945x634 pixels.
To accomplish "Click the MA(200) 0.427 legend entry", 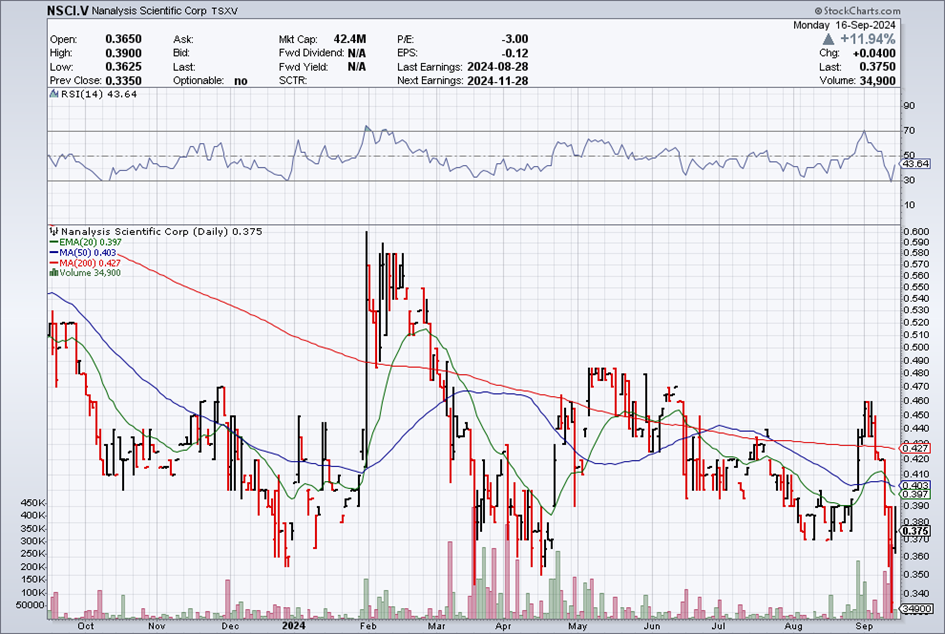I will 90,263.
